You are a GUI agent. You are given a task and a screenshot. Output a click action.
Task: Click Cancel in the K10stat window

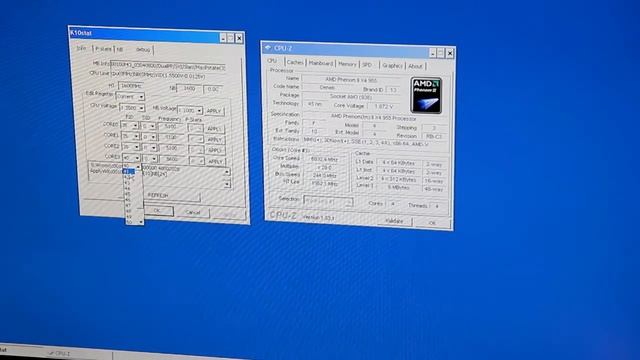coord(193,212)
